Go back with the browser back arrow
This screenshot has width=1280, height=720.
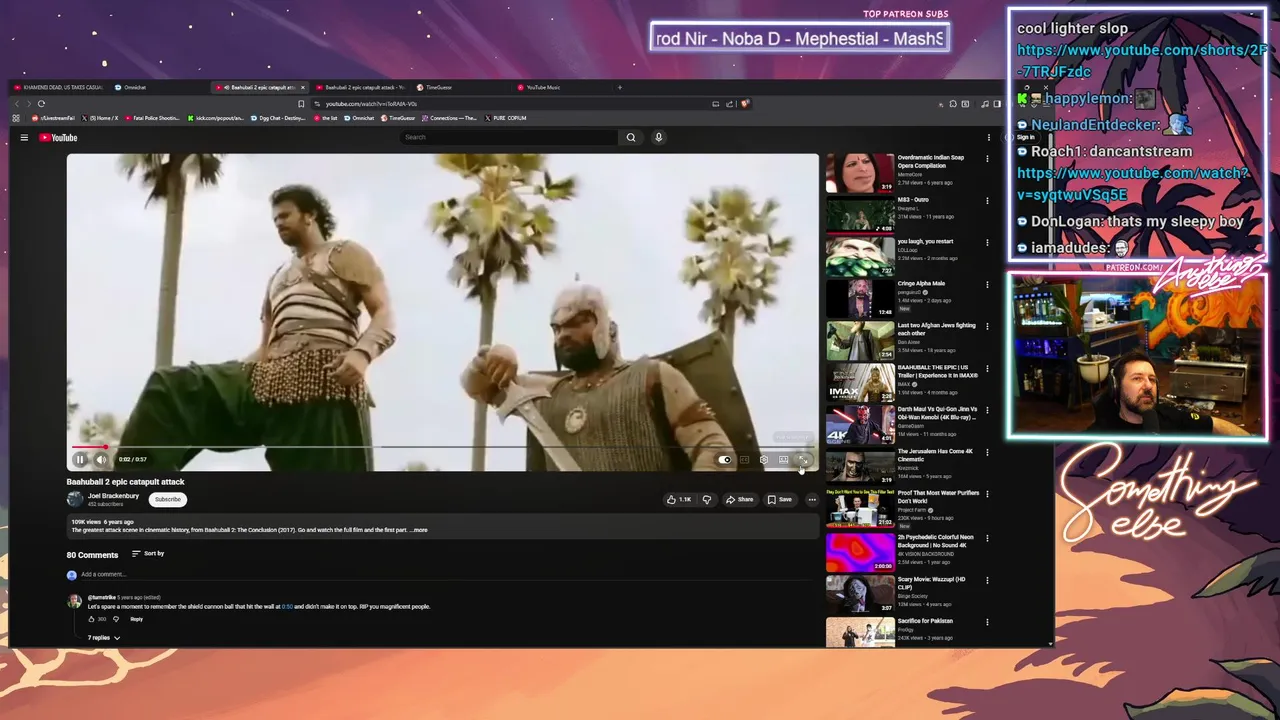point(16,104)
